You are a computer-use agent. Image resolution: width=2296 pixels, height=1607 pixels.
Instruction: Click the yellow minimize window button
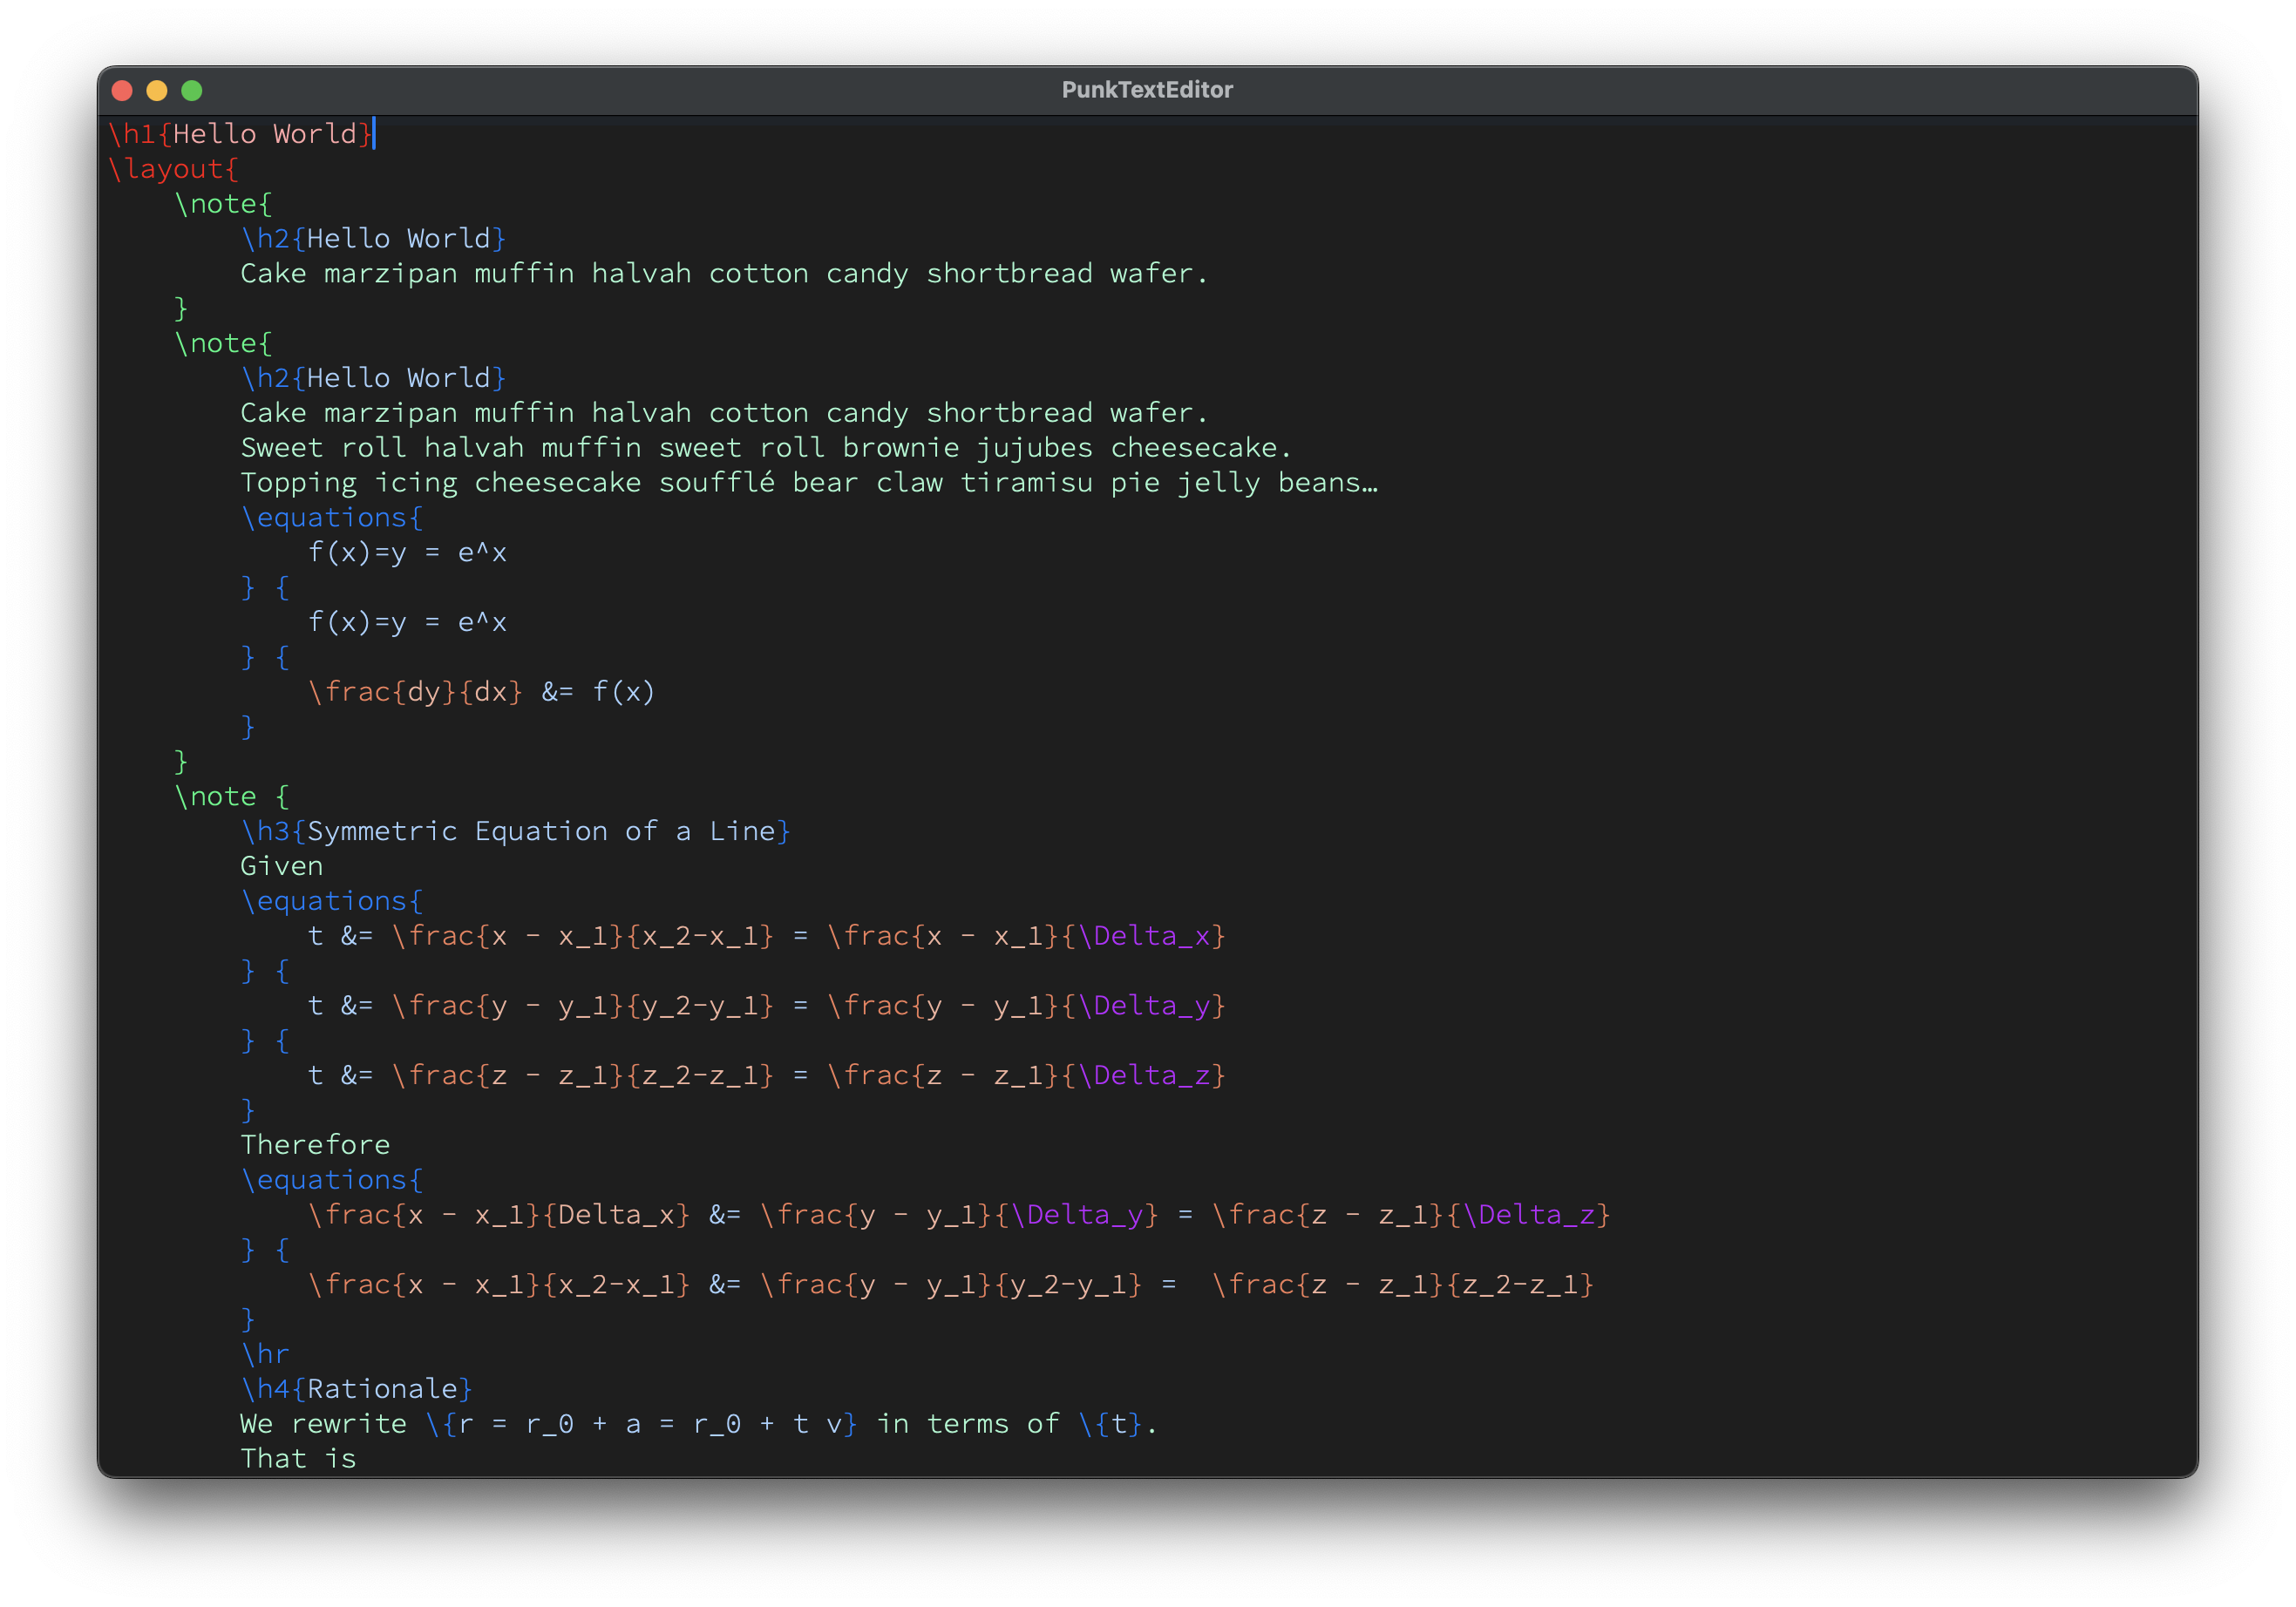coord(157,91)
